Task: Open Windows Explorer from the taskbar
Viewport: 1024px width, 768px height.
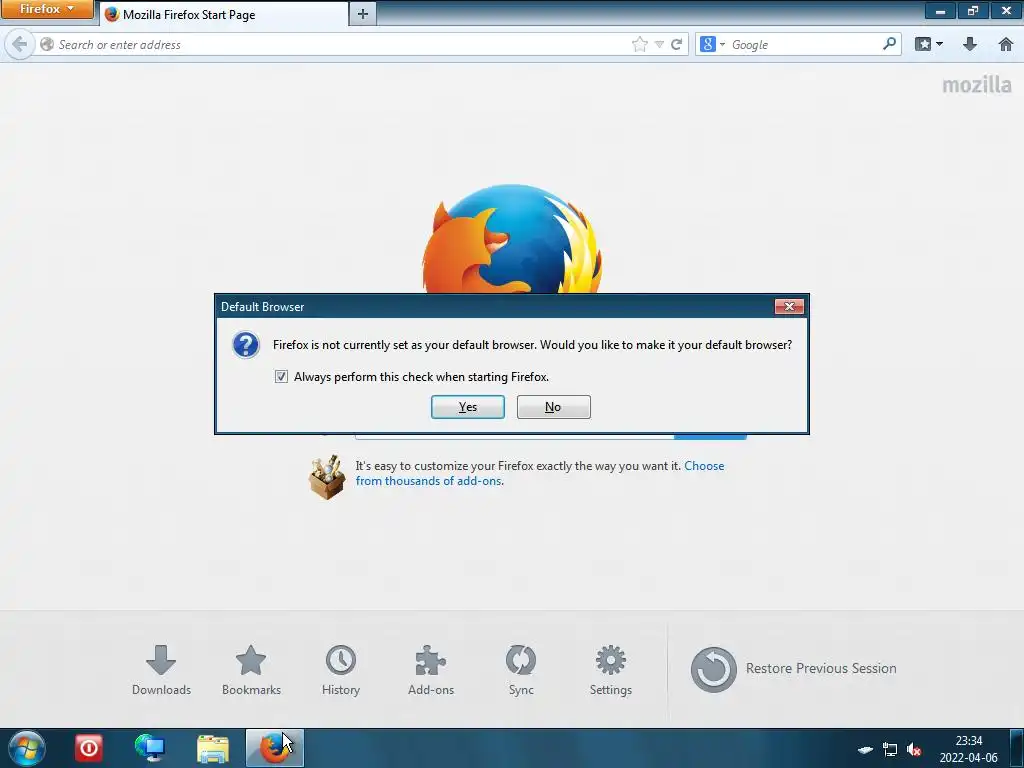Action: point(213,748)
